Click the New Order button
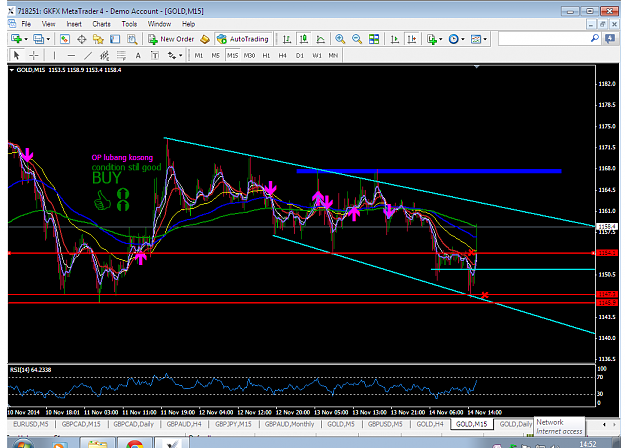625x448 pixels. point(171,39)
